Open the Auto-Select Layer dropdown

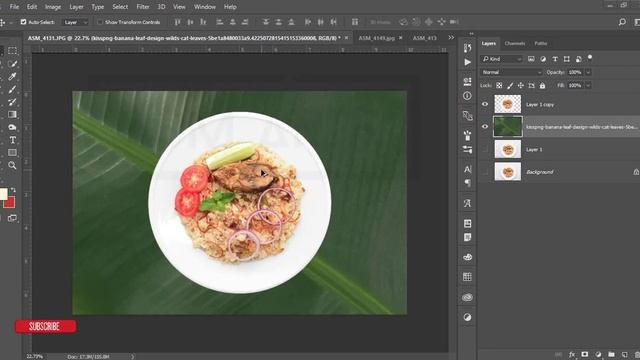tap(75, 22)
